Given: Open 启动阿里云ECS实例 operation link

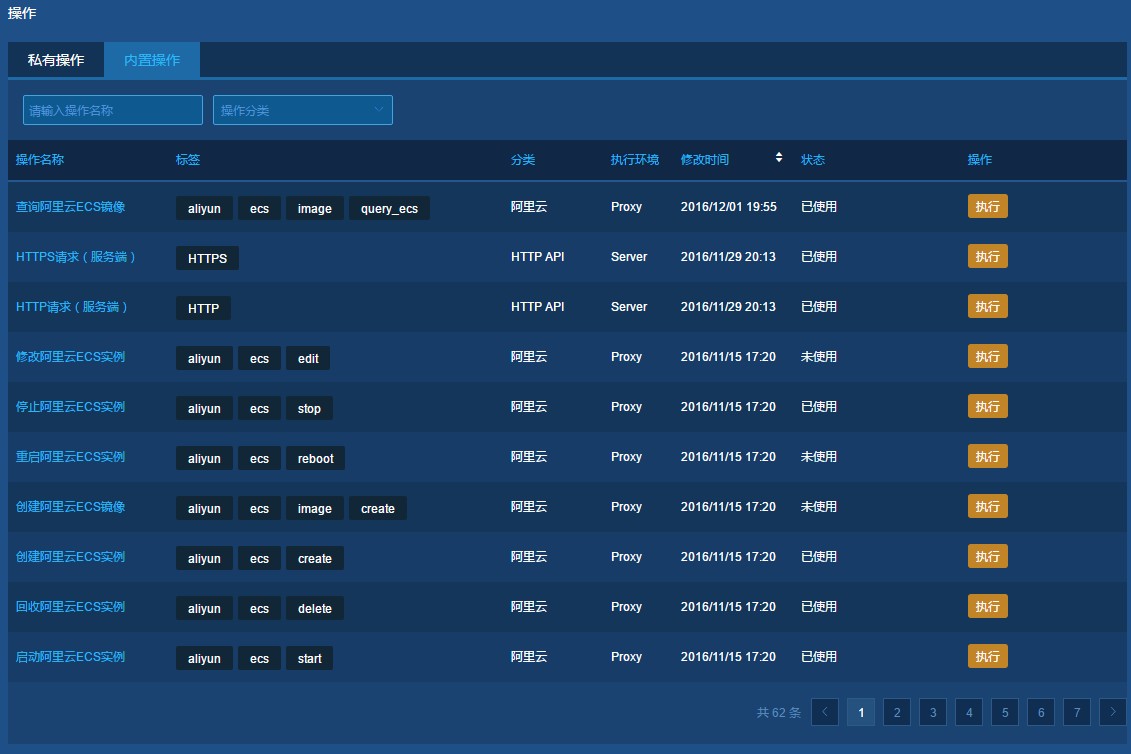Looking at the screenshot, I should pyautogui.click(x=71, y=657).
